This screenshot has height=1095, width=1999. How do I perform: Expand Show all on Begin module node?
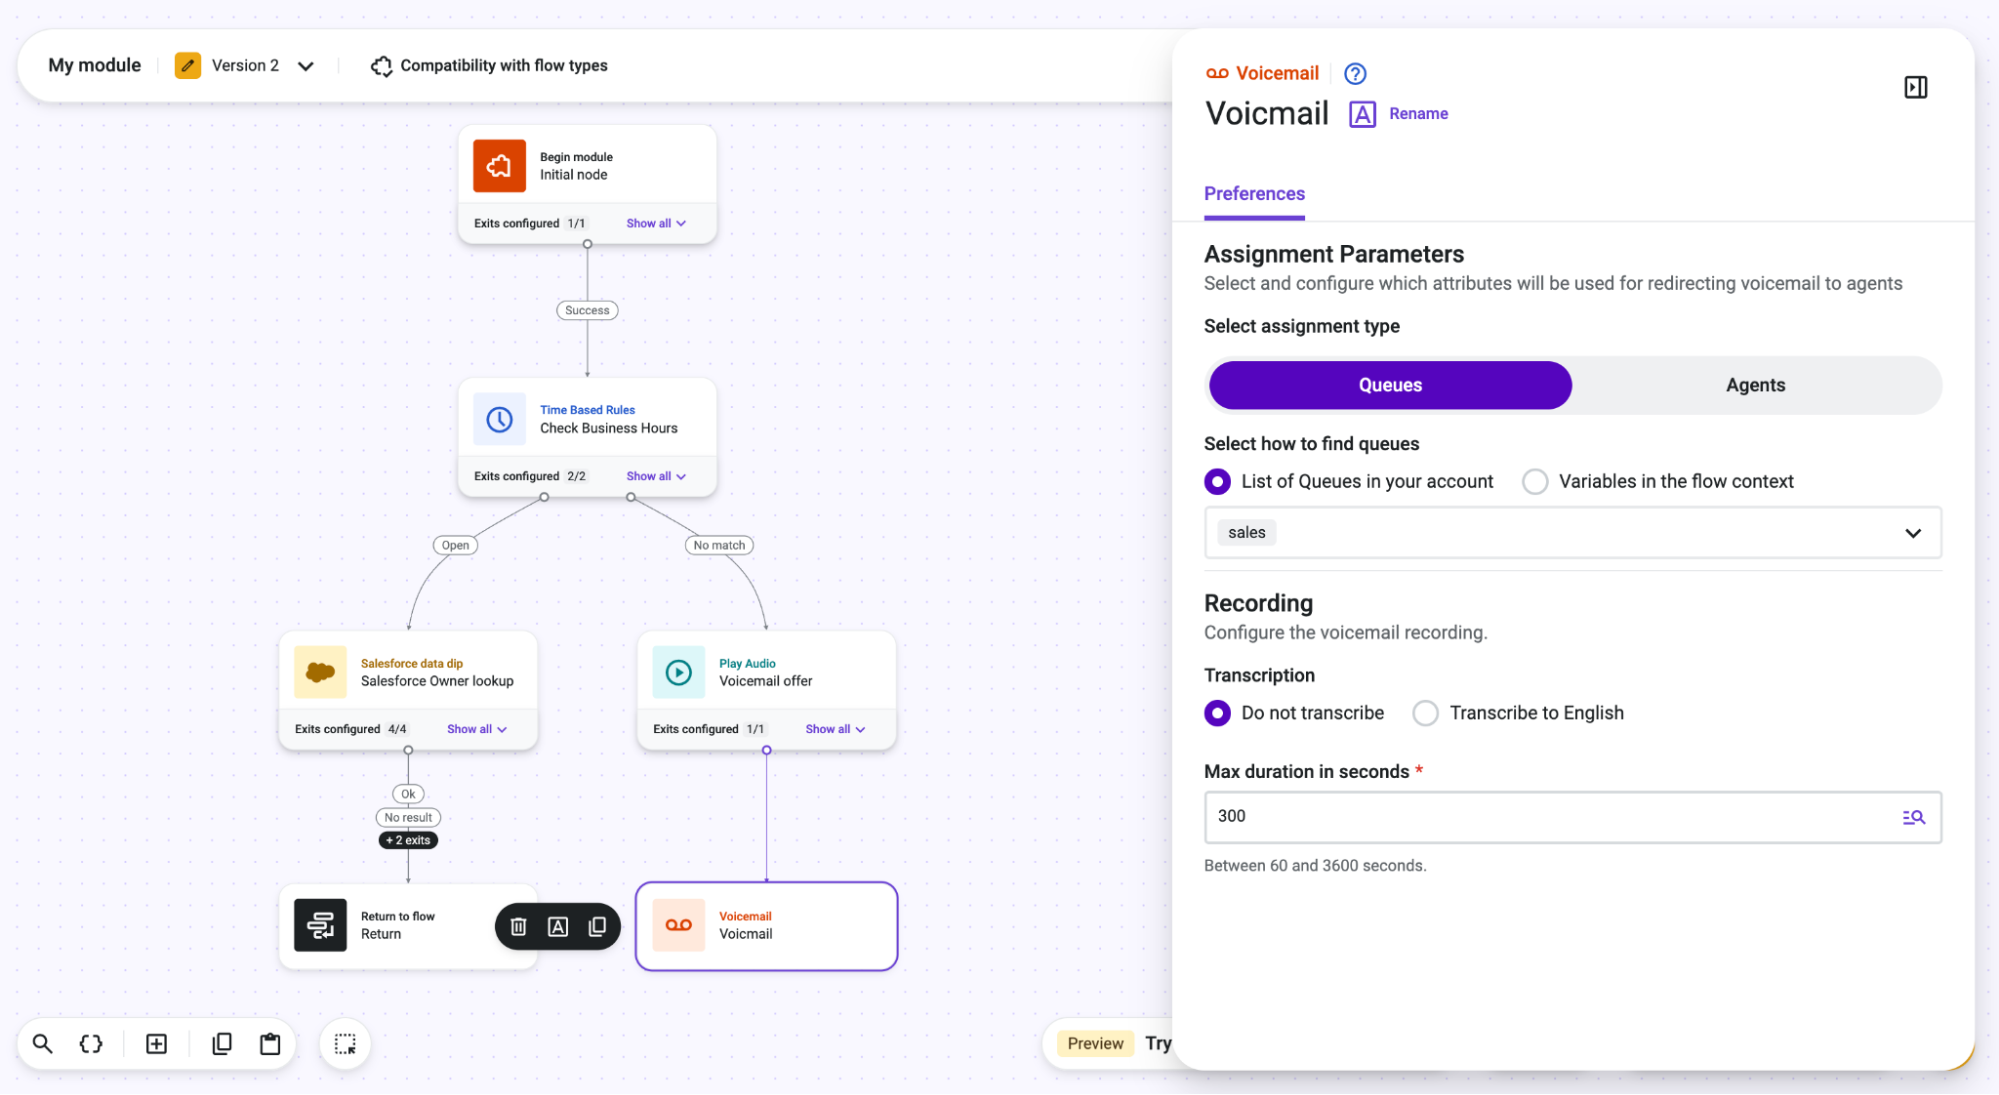tap(656, 223)
